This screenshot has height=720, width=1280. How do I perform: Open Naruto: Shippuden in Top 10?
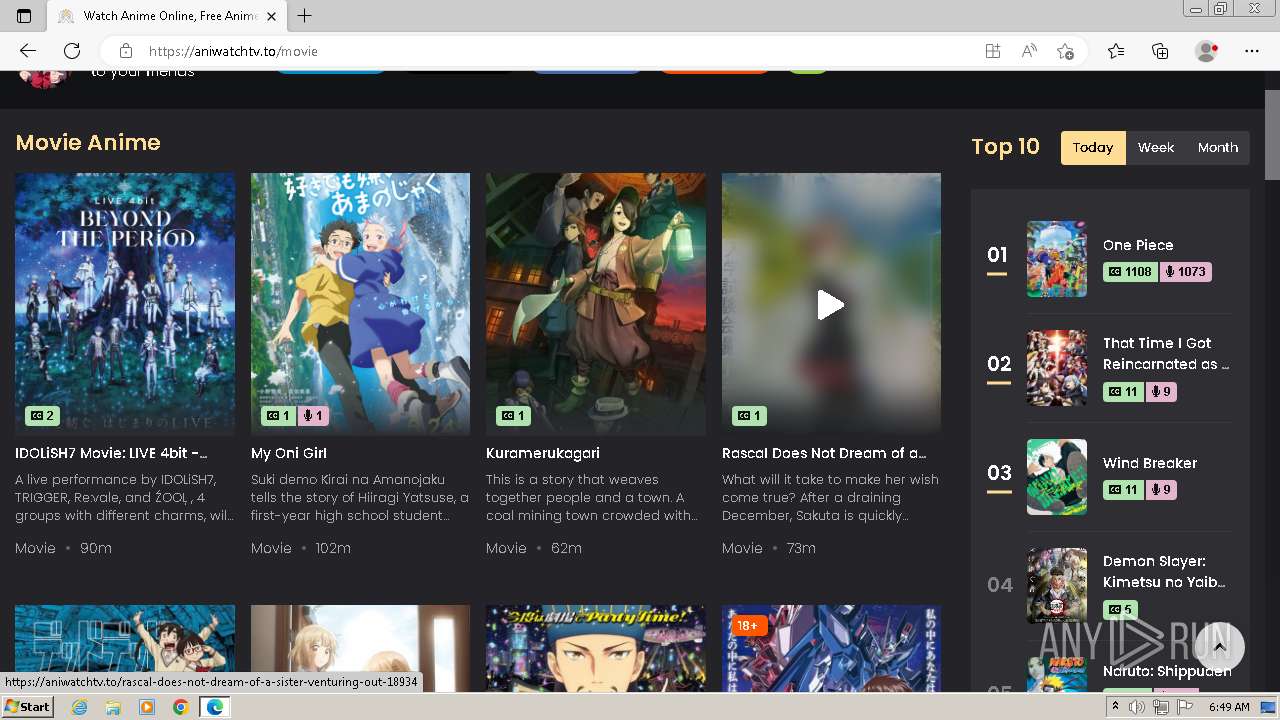tap(1167, 671)
